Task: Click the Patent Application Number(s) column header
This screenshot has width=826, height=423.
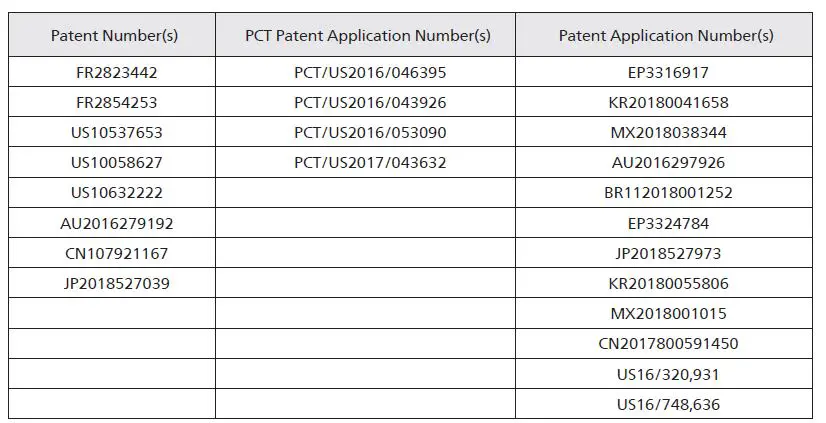Action: [665, 36]
